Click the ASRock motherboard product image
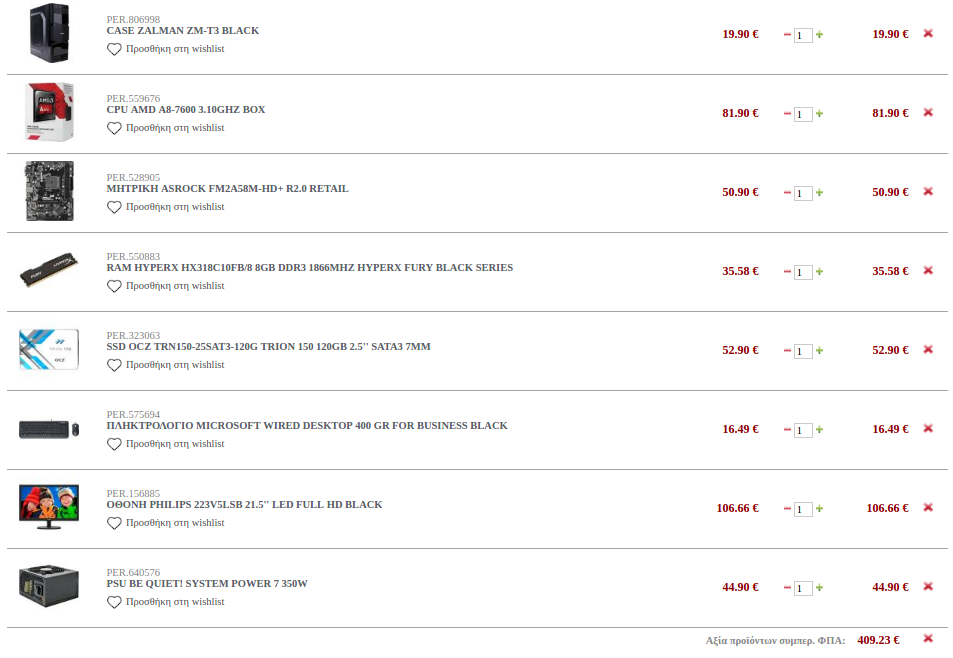Viewport: 953px width, 658px height. tap(49, 191)
